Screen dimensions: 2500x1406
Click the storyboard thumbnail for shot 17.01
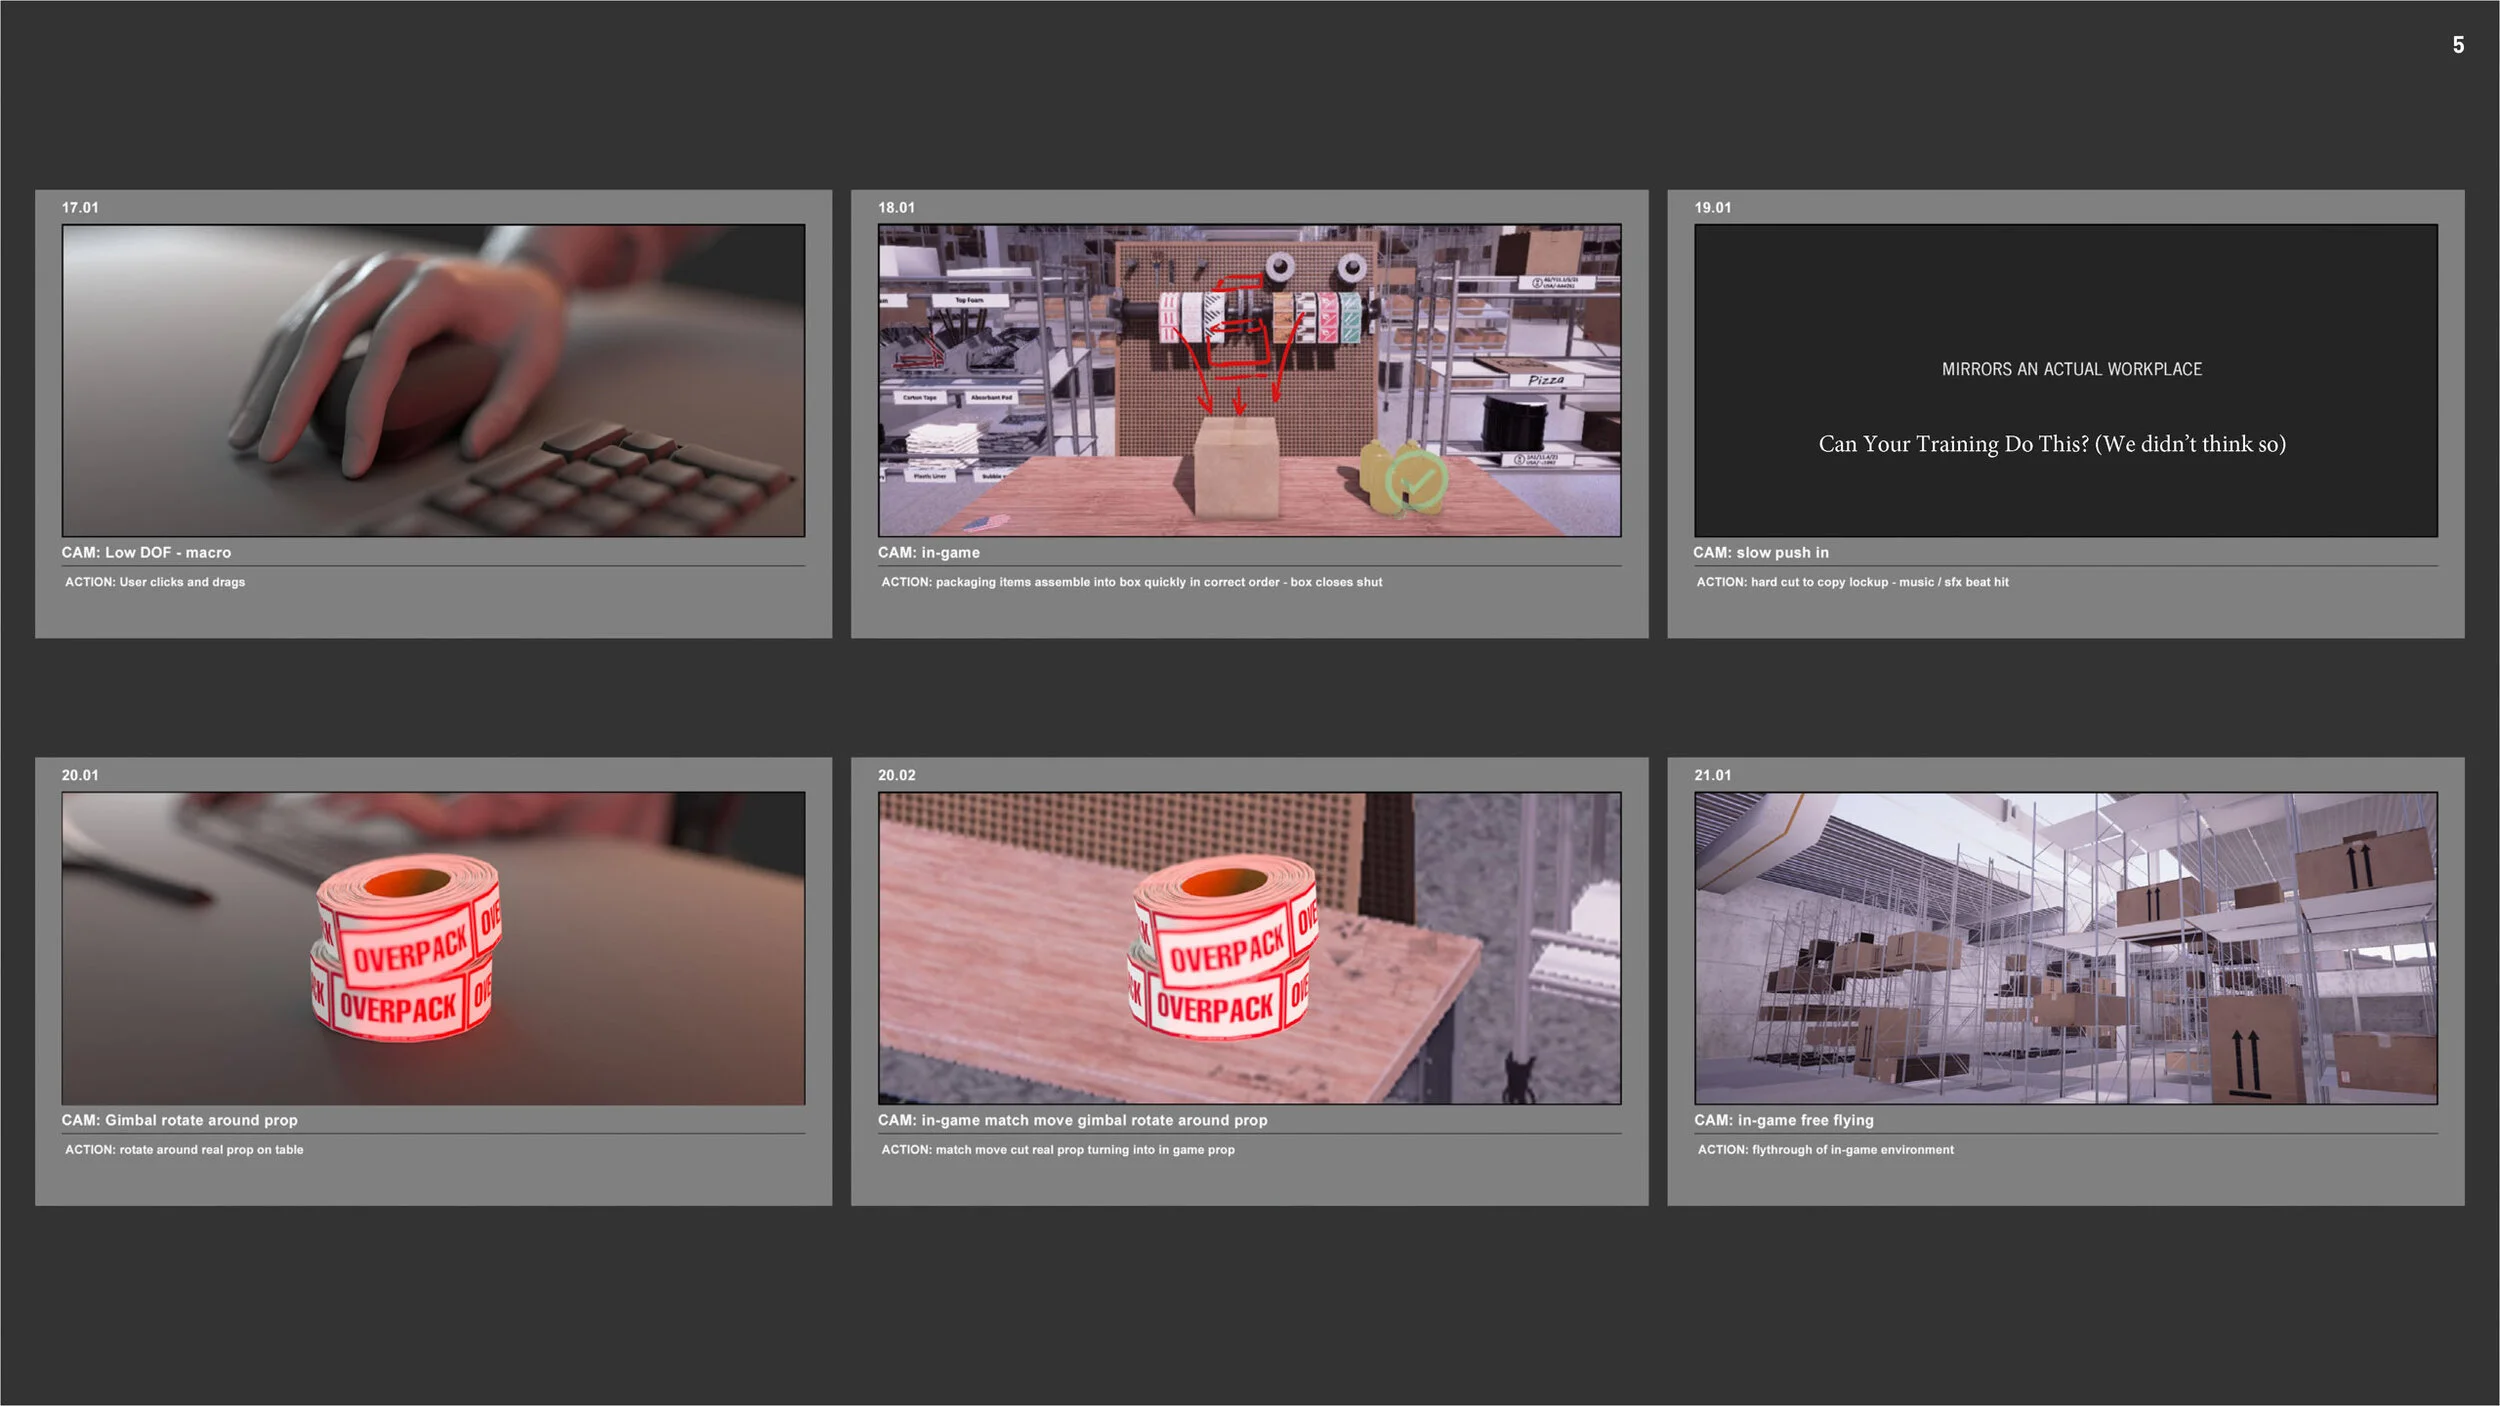[433, 380]
